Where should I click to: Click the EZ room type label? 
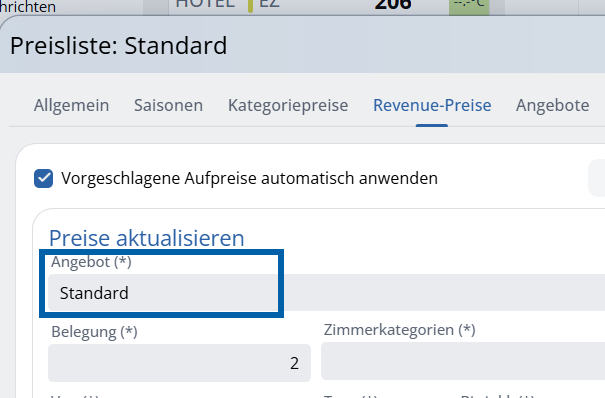(269, 4)
